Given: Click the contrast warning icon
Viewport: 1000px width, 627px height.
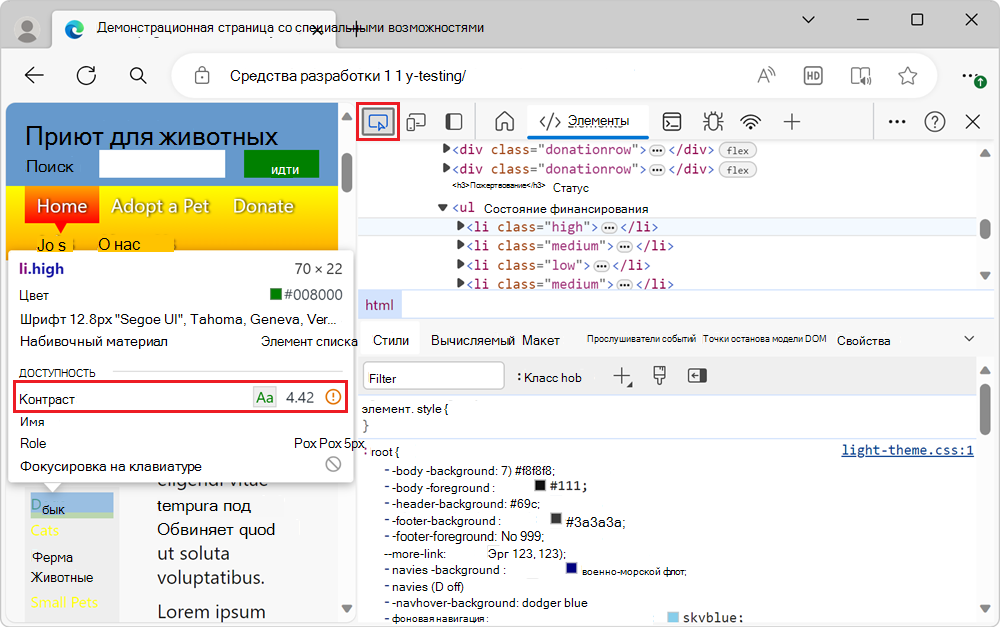Looking at the screenshot, I should tap(333, 397).
